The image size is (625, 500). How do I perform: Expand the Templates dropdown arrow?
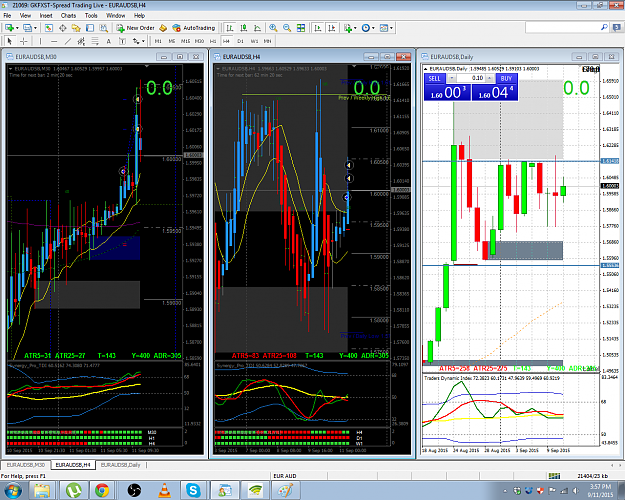pos(391,28)
